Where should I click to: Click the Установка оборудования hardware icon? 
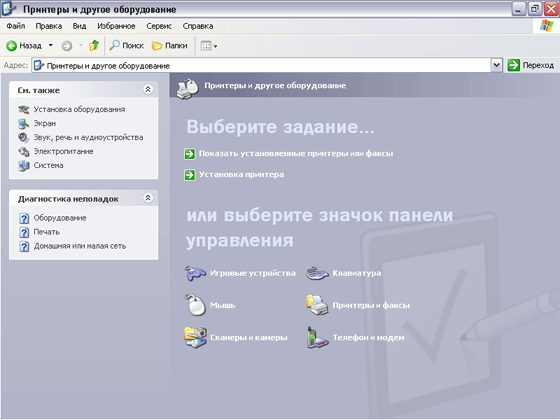pos(24,109)
